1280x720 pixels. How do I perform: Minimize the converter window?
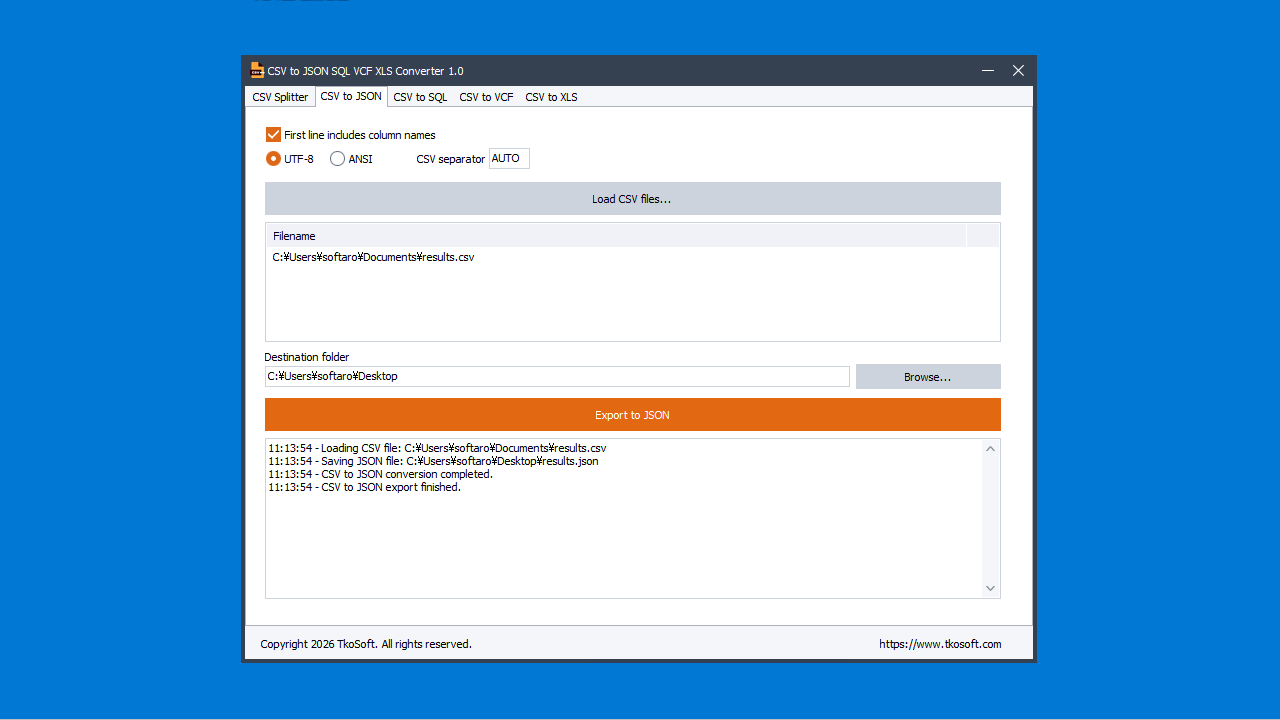988,70
